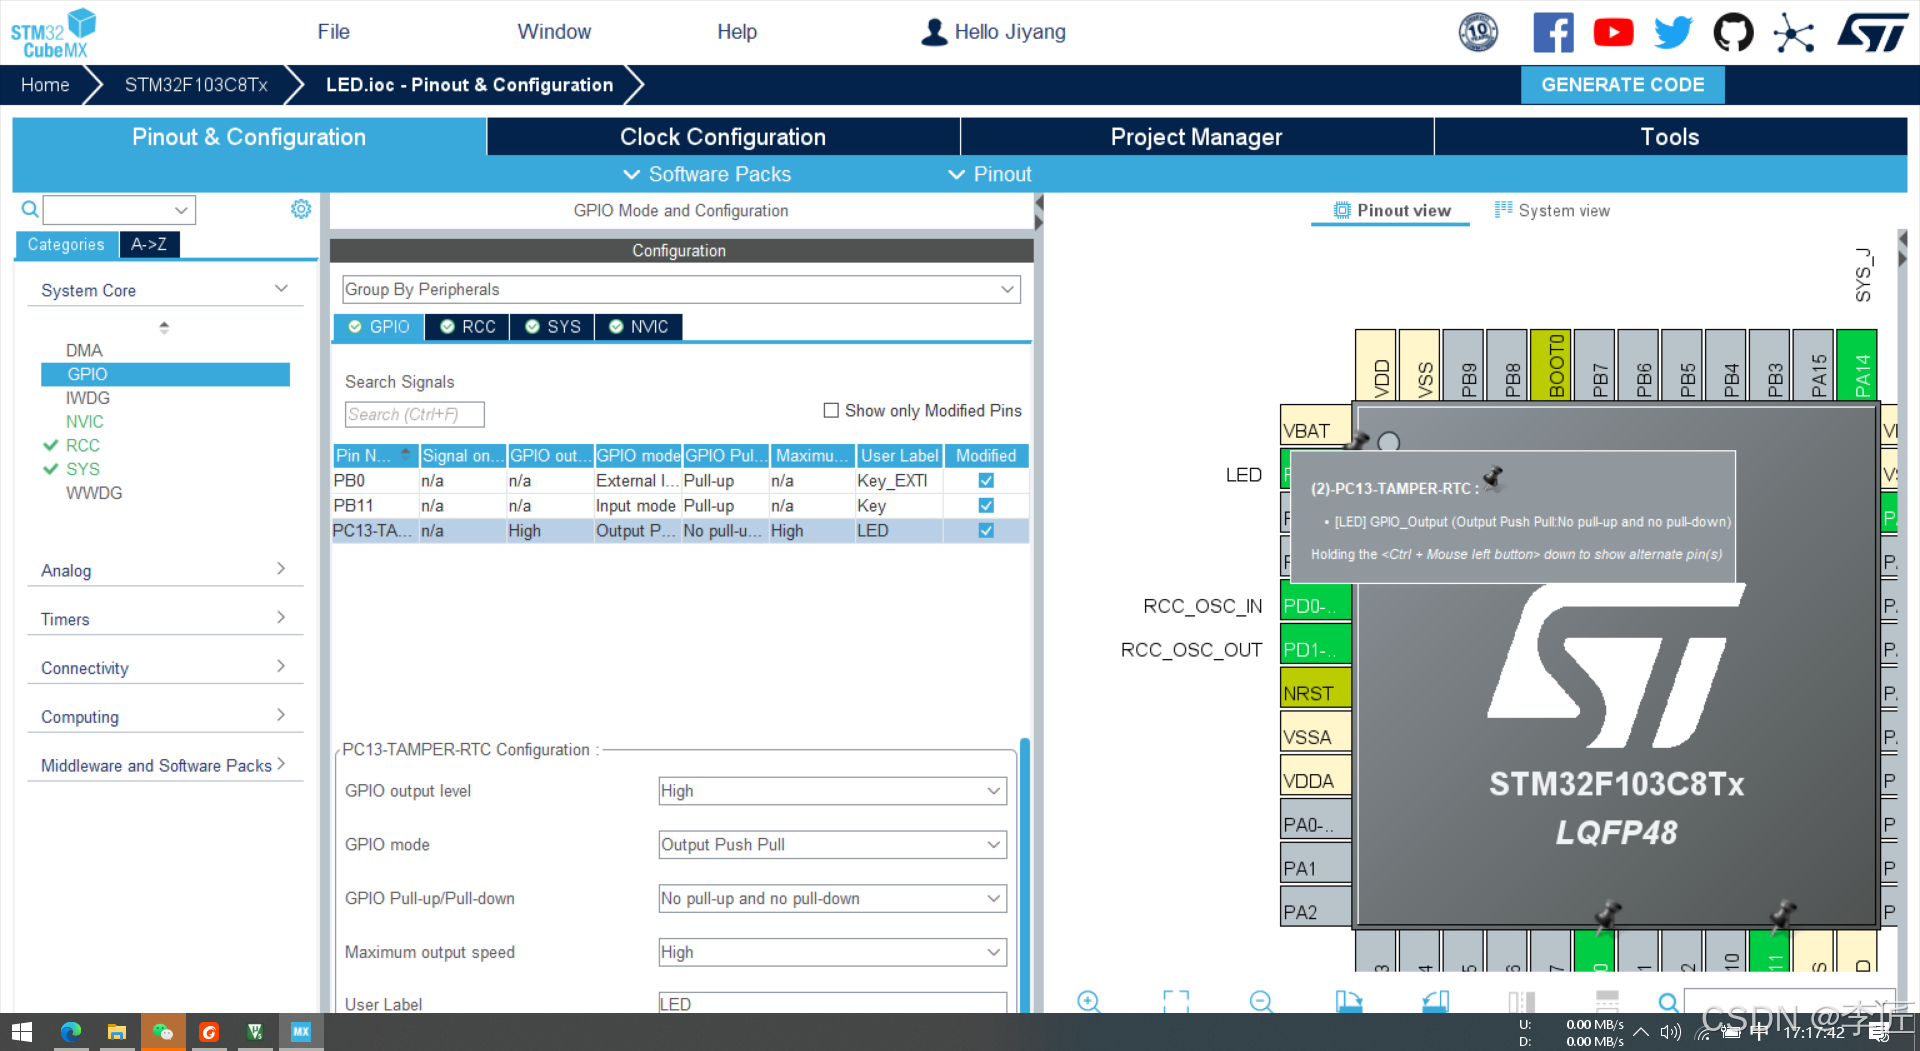Screen dimensions: 1920x1051
Task: Click the vertical flip view icon
Action: [x=1521, y=1001]
